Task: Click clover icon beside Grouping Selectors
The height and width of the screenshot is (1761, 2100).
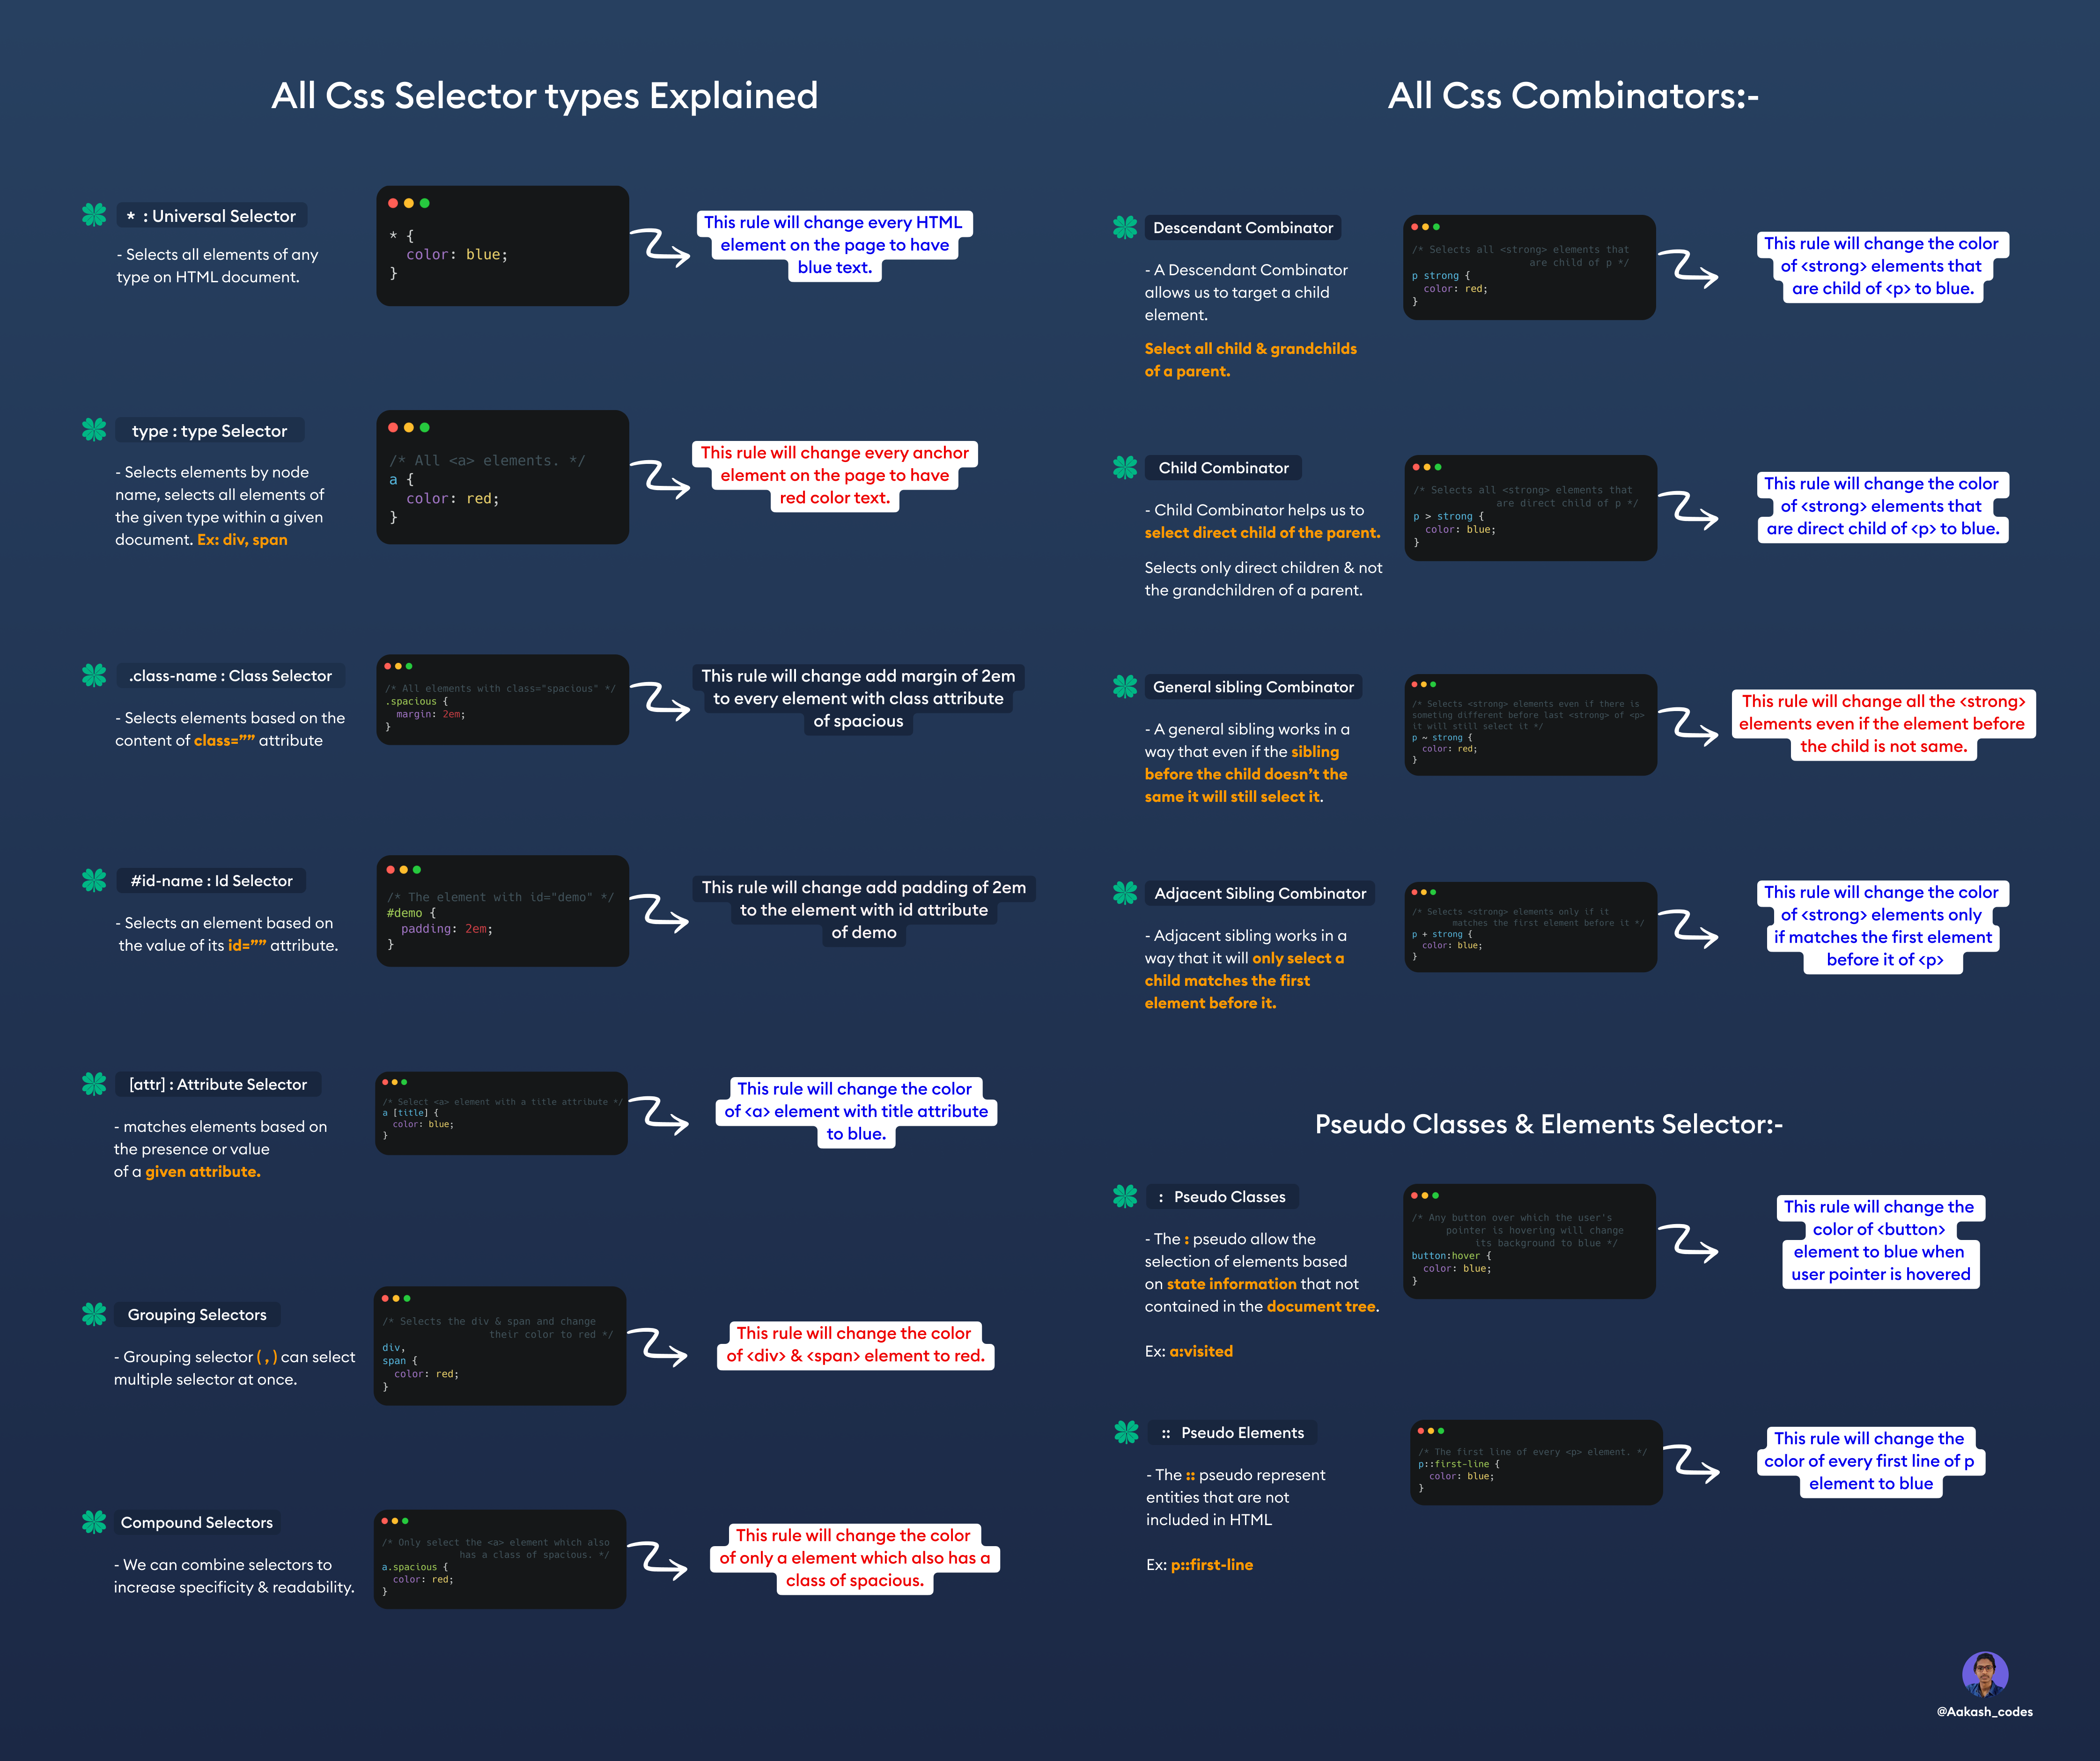Action: point(94,1314)
